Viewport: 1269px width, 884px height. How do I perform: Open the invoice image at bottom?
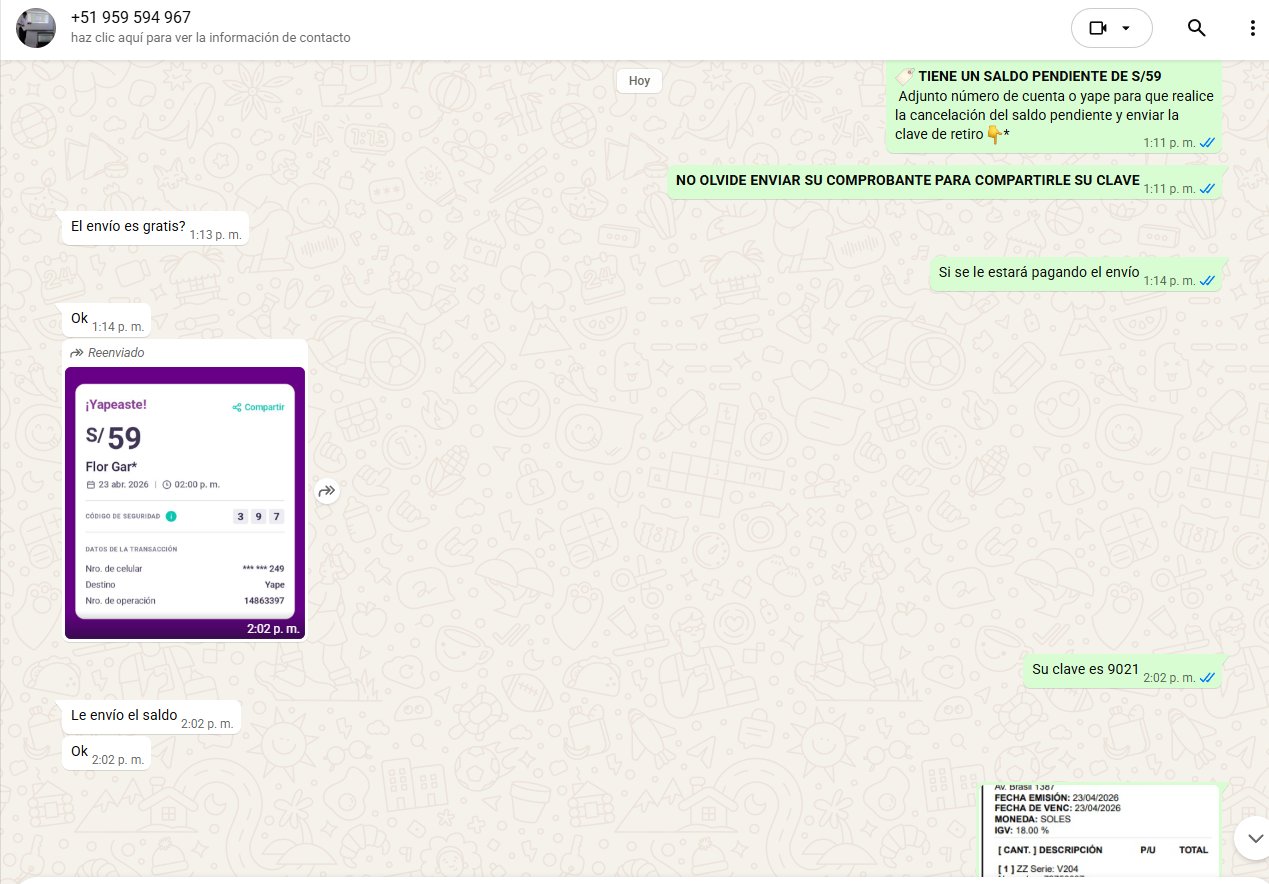[1100, 828]
